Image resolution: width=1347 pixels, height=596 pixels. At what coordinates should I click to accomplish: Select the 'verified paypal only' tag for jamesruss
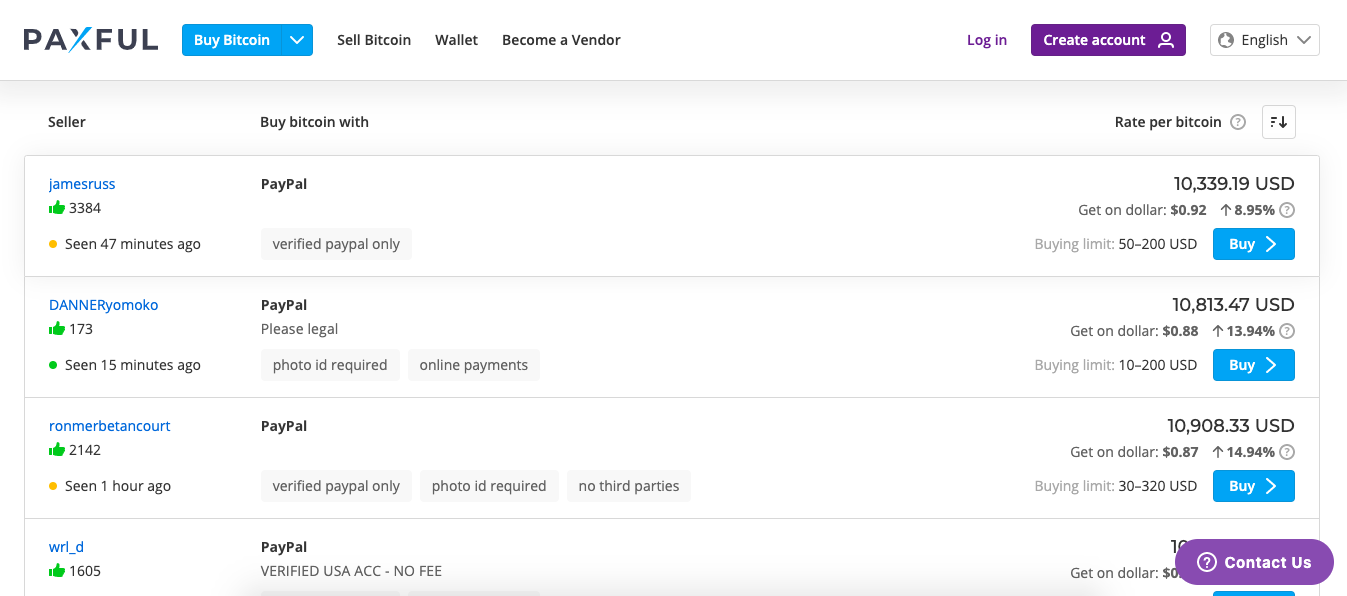click(x=336, y=244)
